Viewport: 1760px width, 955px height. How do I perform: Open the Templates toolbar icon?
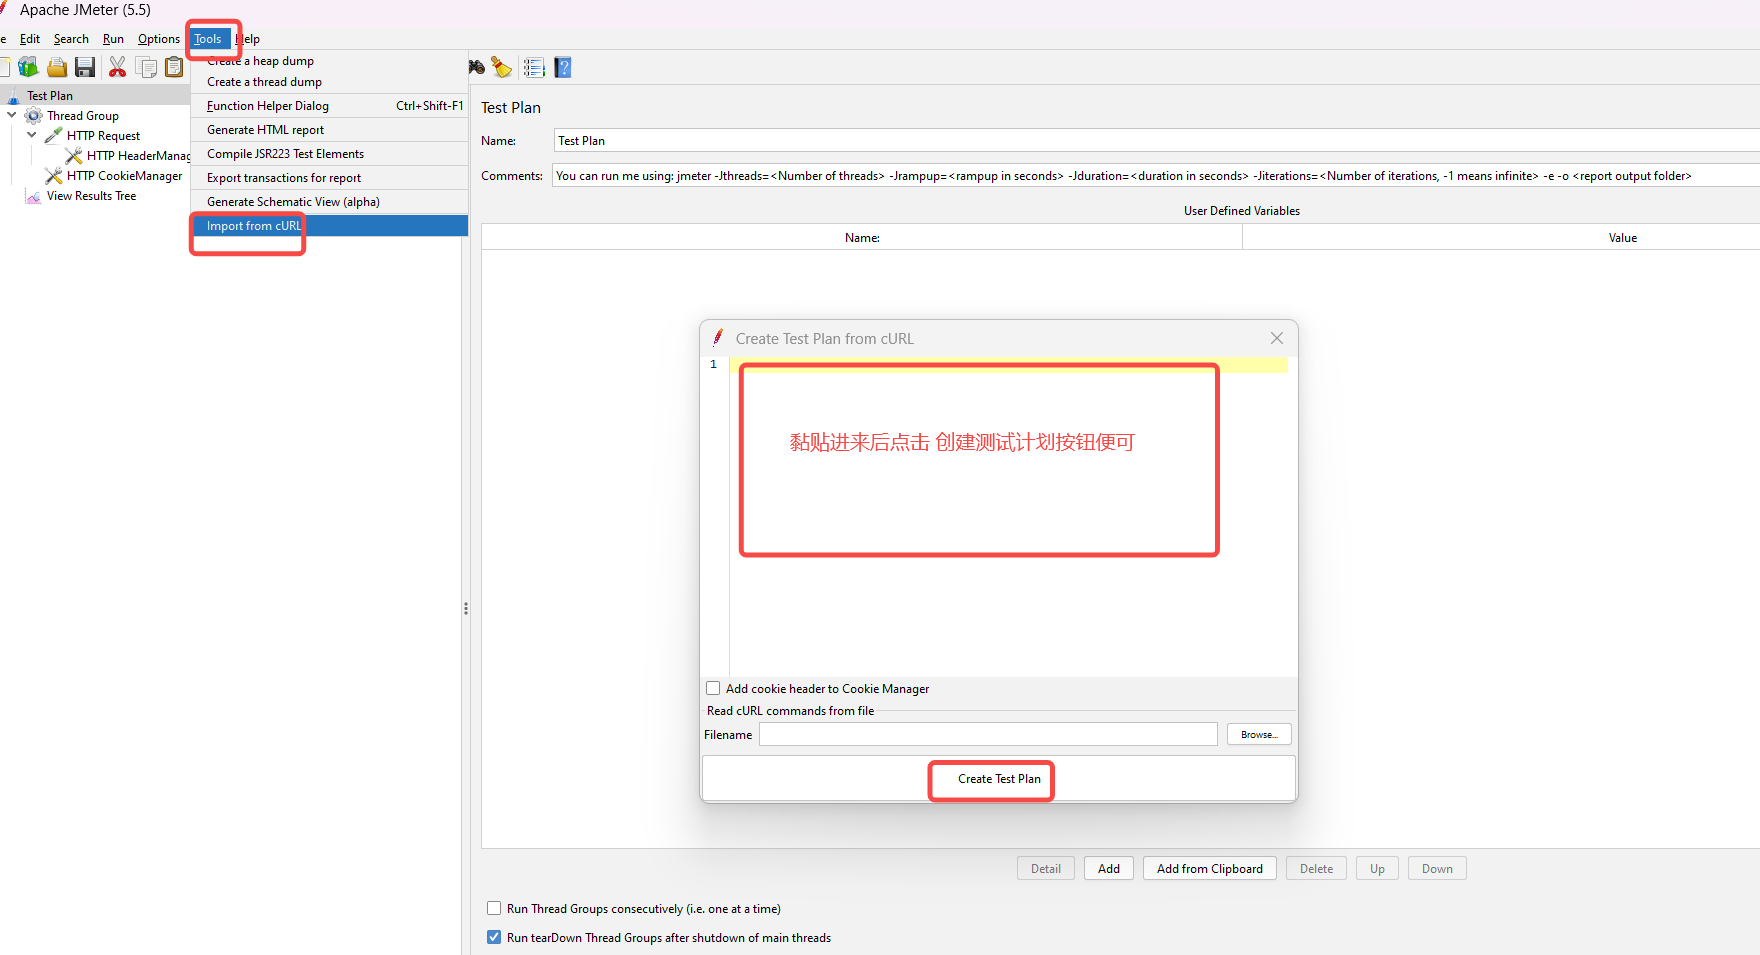pyautogui.click(x=28, y=67)
